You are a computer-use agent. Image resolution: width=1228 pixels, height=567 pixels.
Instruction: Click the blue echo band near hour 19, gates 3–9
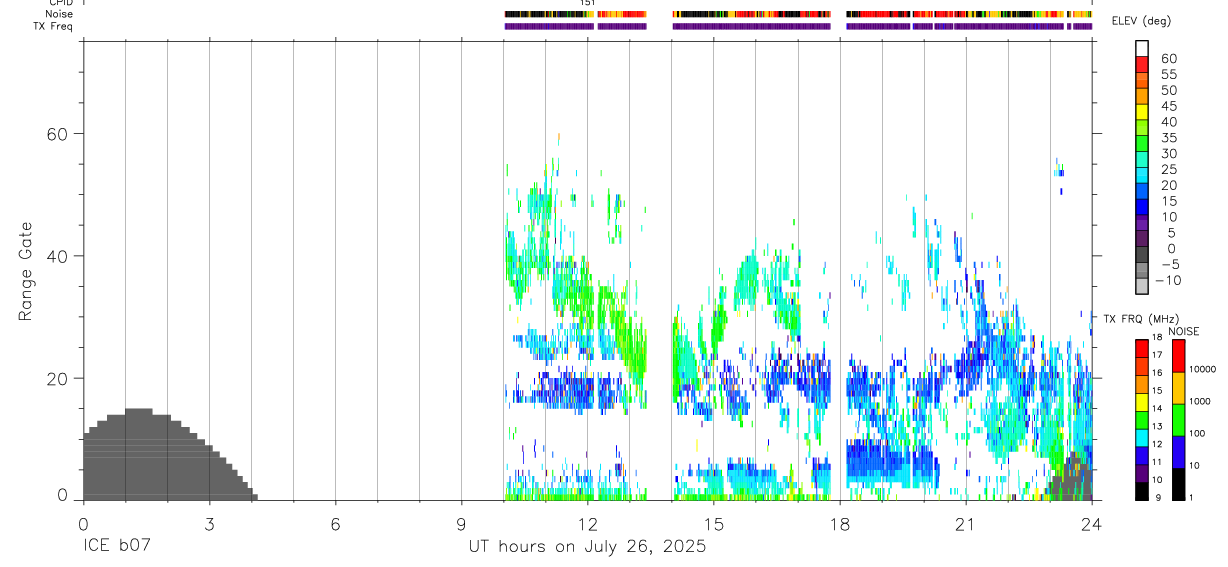(893, 464)
